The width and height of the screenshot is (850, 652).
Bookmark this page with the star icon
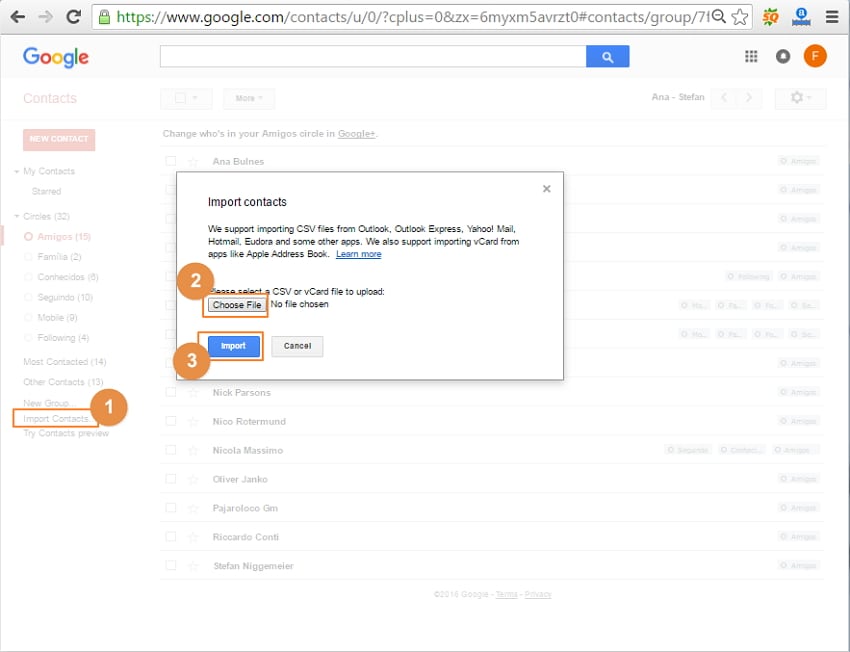click(x=739, y=17)
